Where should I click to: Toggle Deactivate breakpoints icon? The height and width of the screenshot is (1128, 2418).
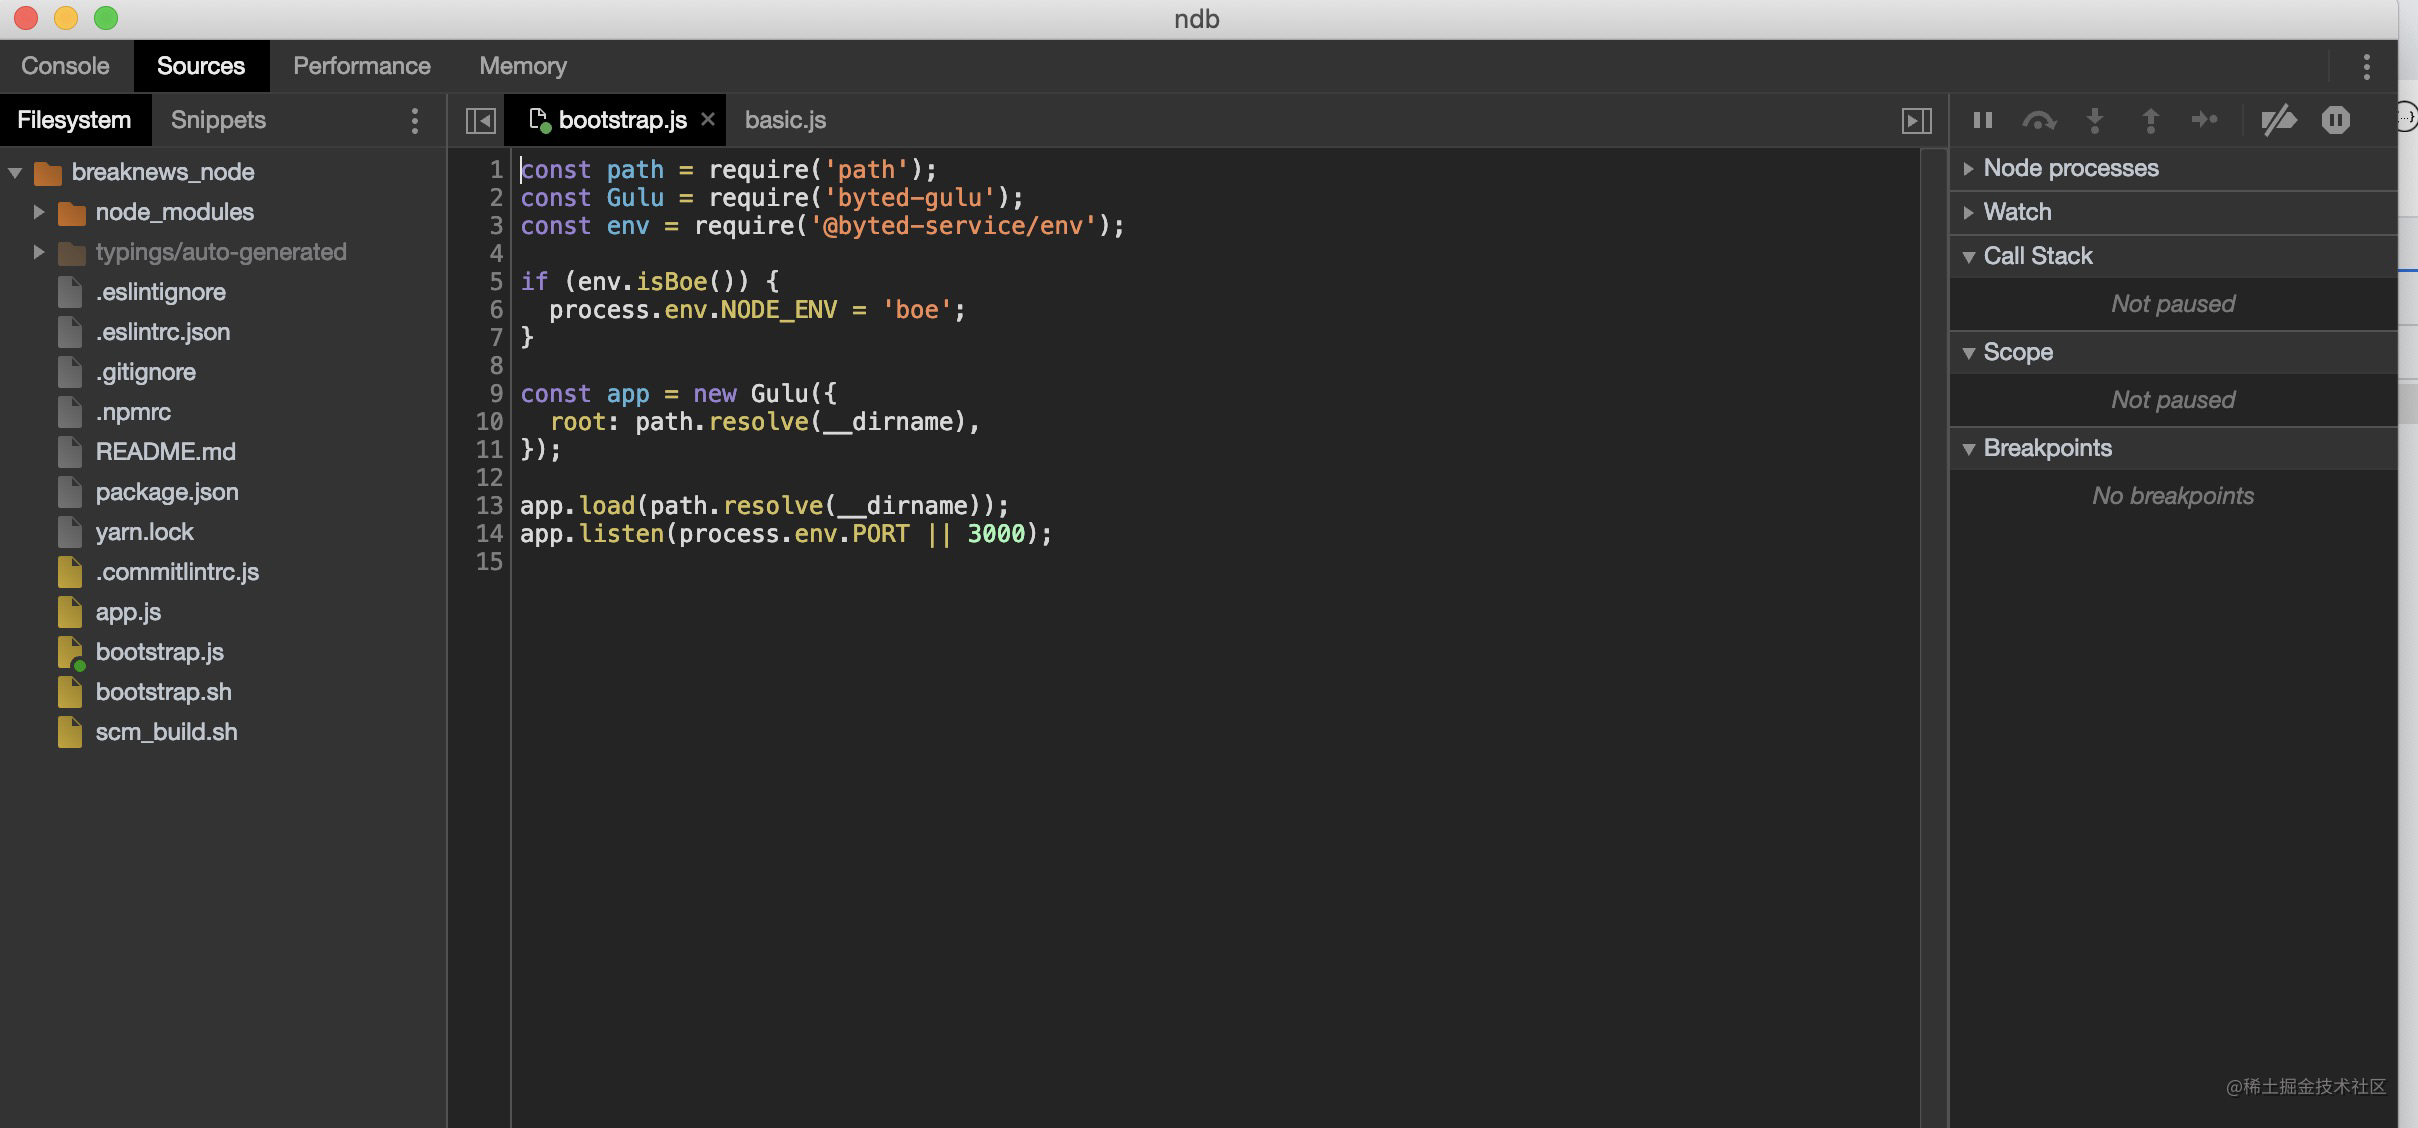click(2278, 120)
